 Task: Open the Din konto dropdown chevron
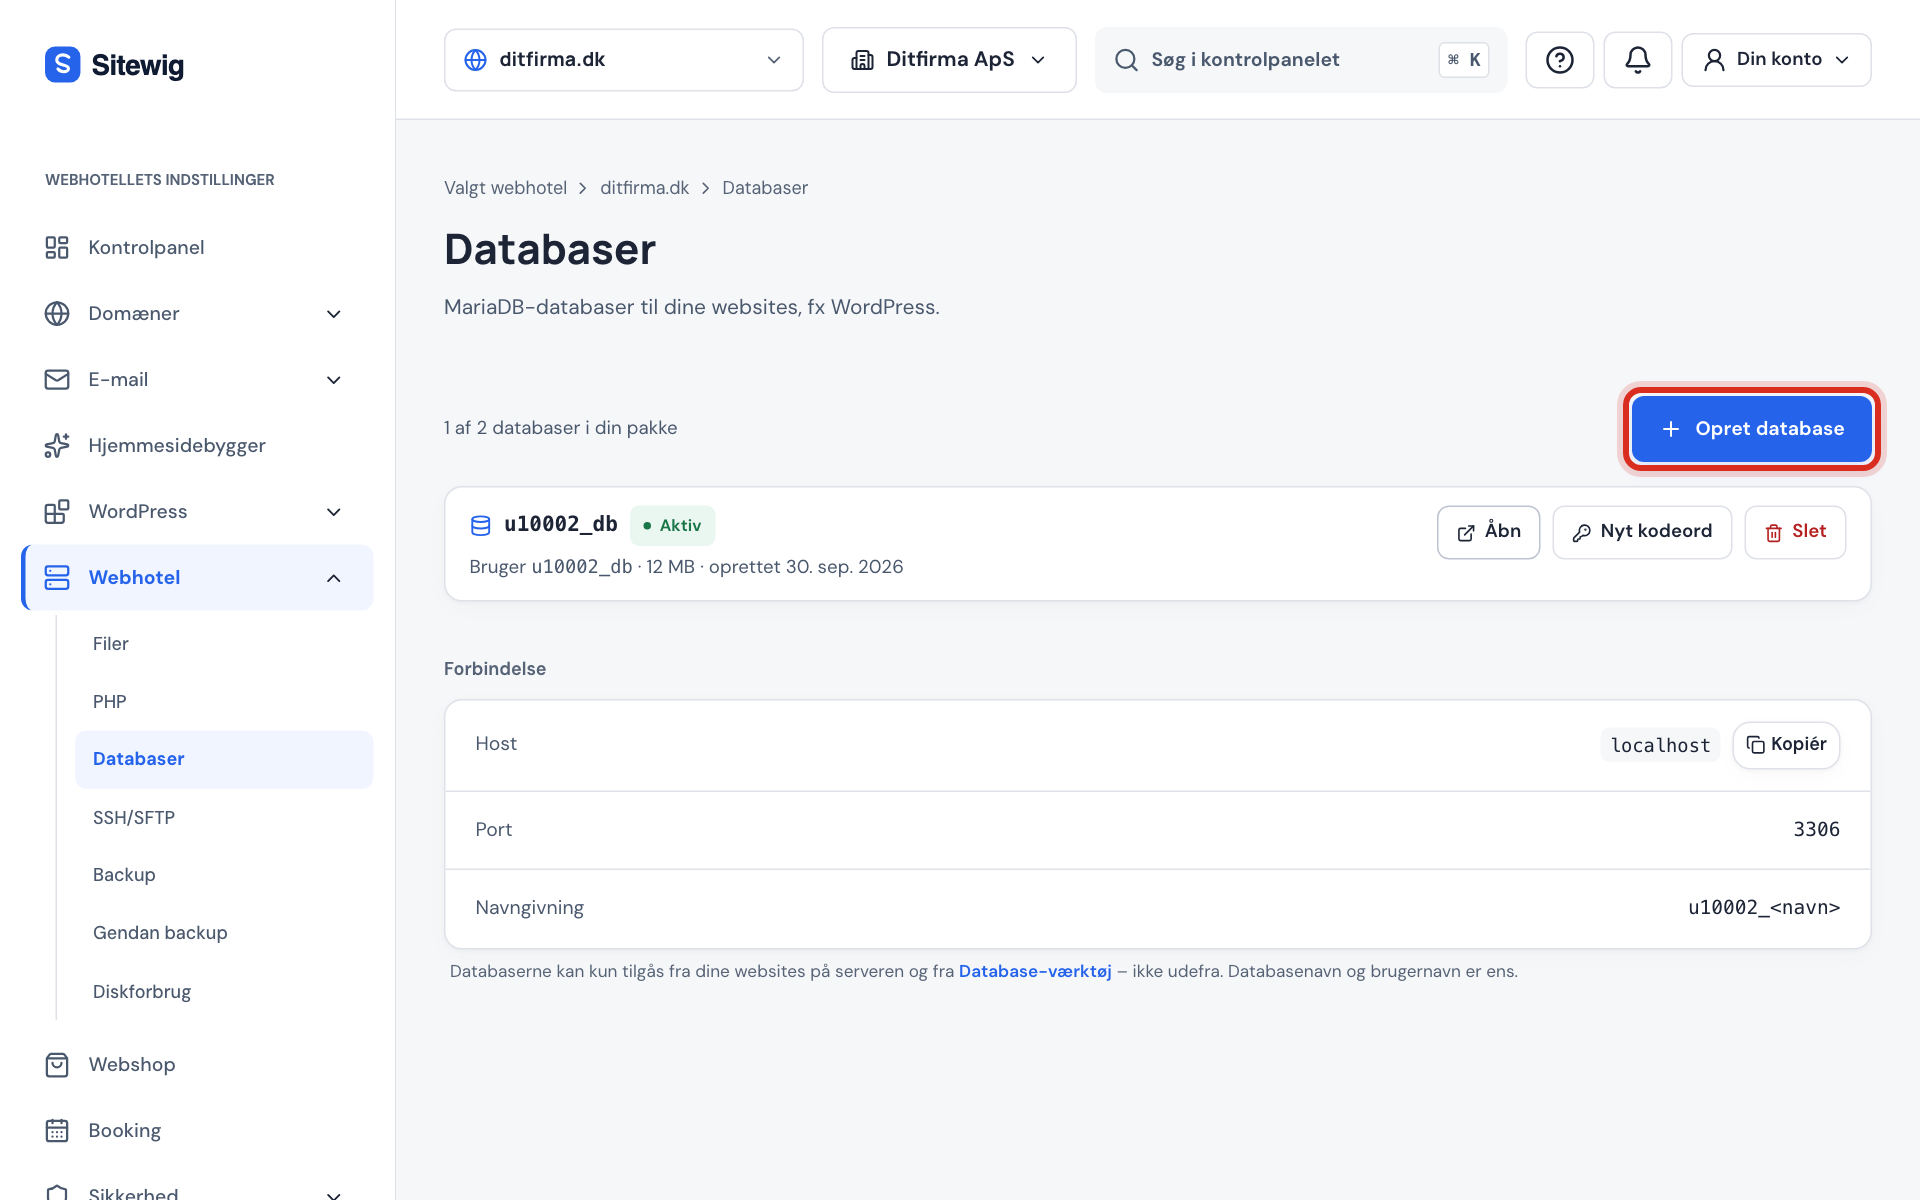(x=1842, y=60)
